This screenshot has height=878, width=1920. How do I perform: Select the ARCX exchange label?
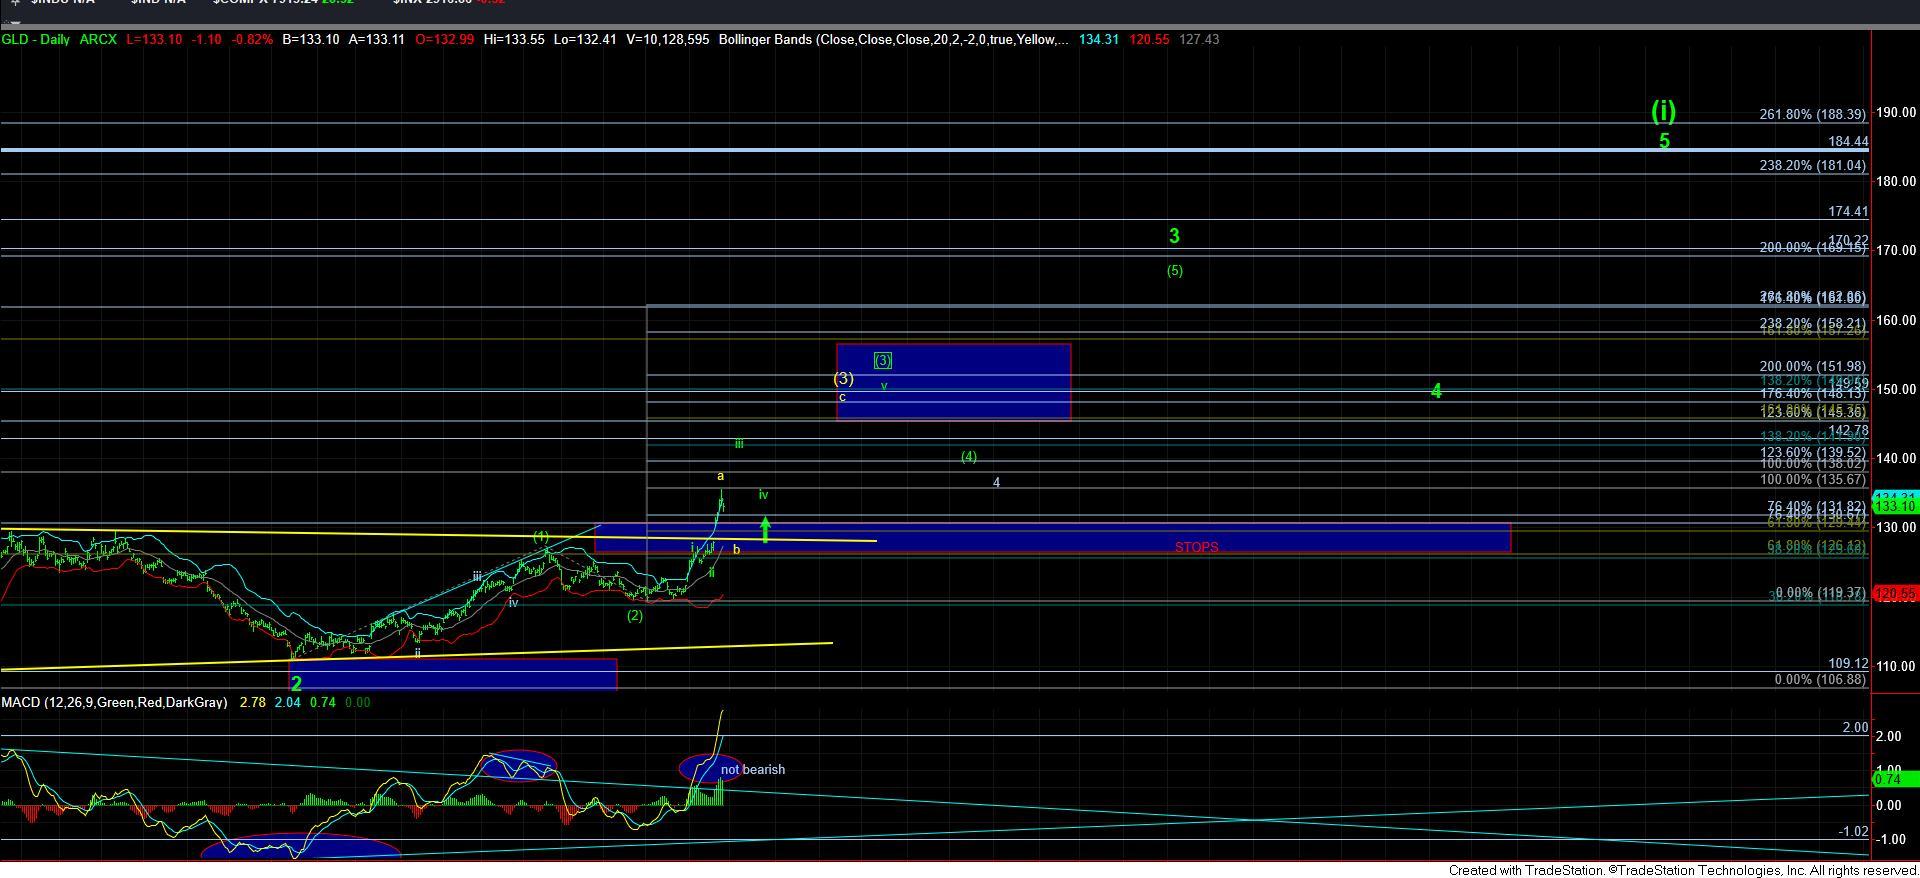coord(98,40)
